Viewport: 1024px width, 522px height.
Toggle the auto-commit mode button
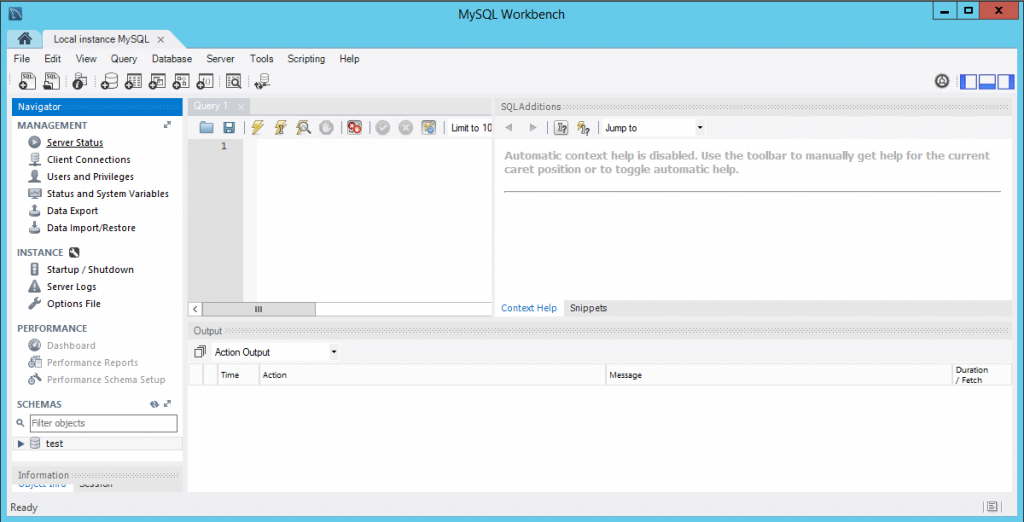tap(428, 128)
